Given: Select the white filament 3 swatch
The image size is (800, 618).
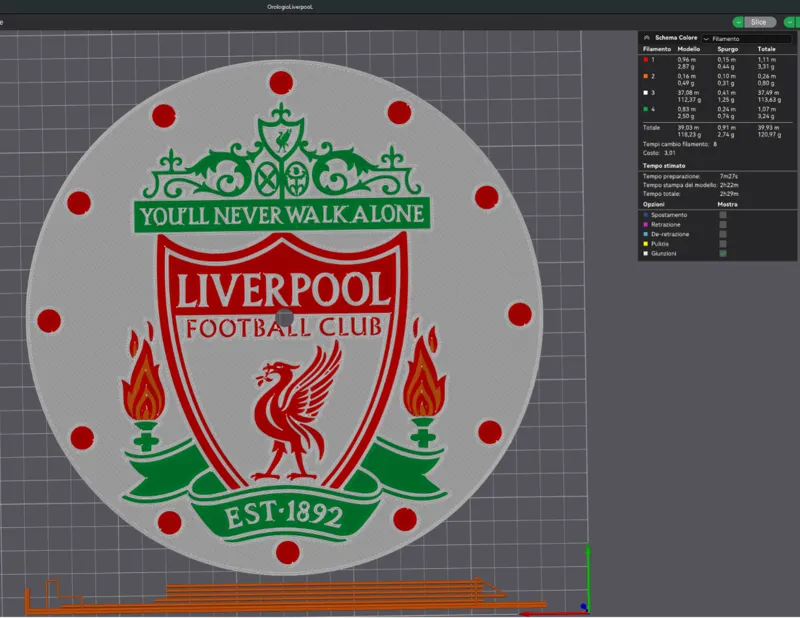Looking at the screenshot, I should (x=646, y=92).
